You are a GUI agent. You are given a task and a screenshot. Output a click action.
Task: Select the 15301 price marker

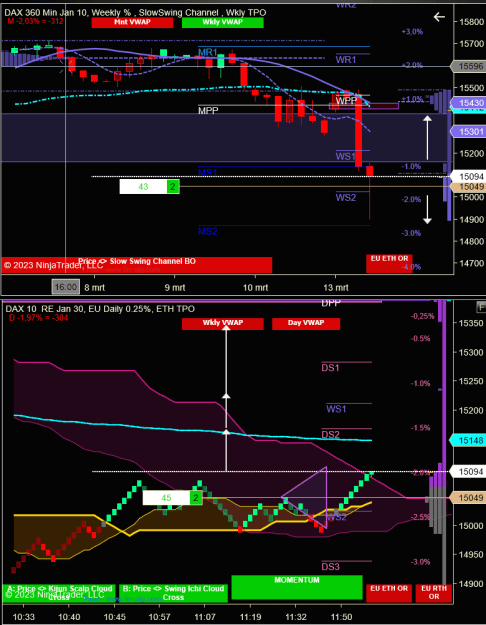[x=468, y=132]
